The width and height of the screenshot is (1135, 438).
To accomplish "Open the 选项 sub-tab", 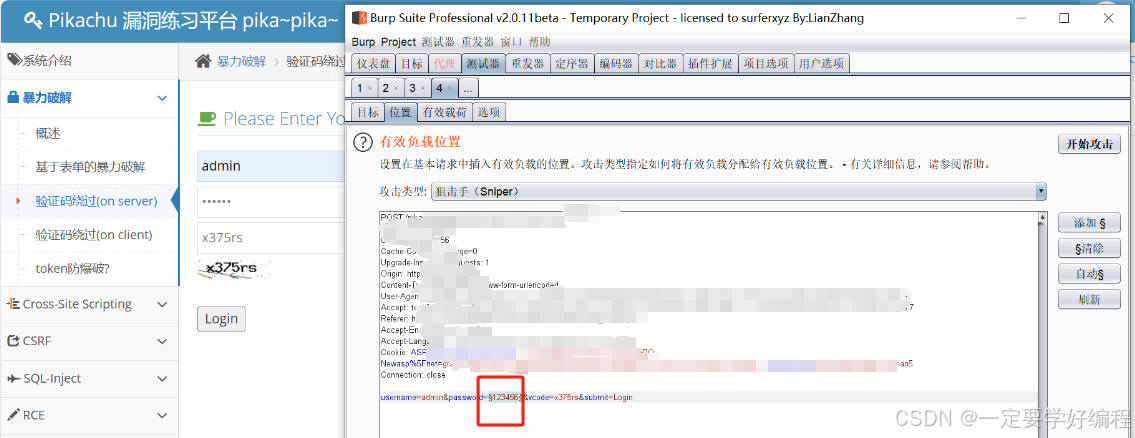I will (x=489, y=112).
